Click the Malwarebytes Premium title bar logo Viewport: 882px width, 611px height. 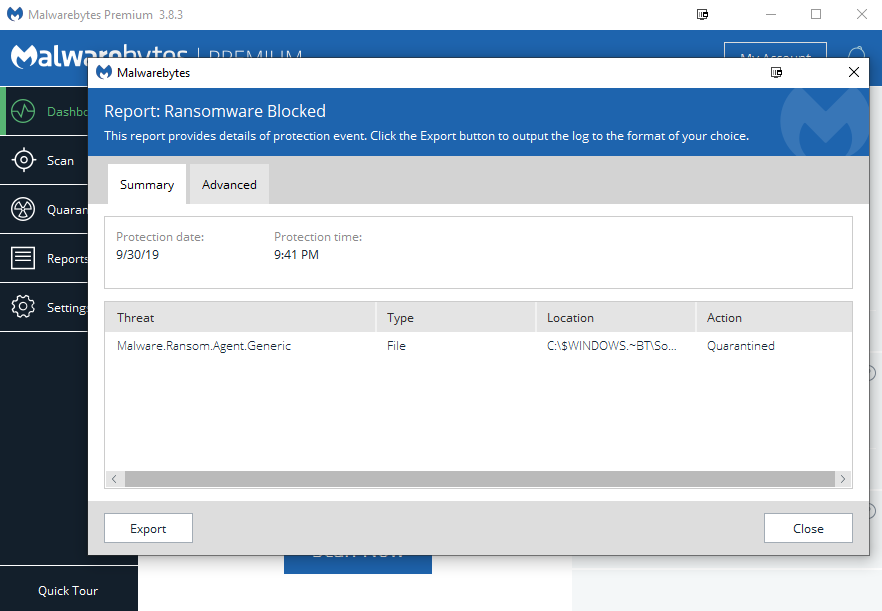coord(15,15)
